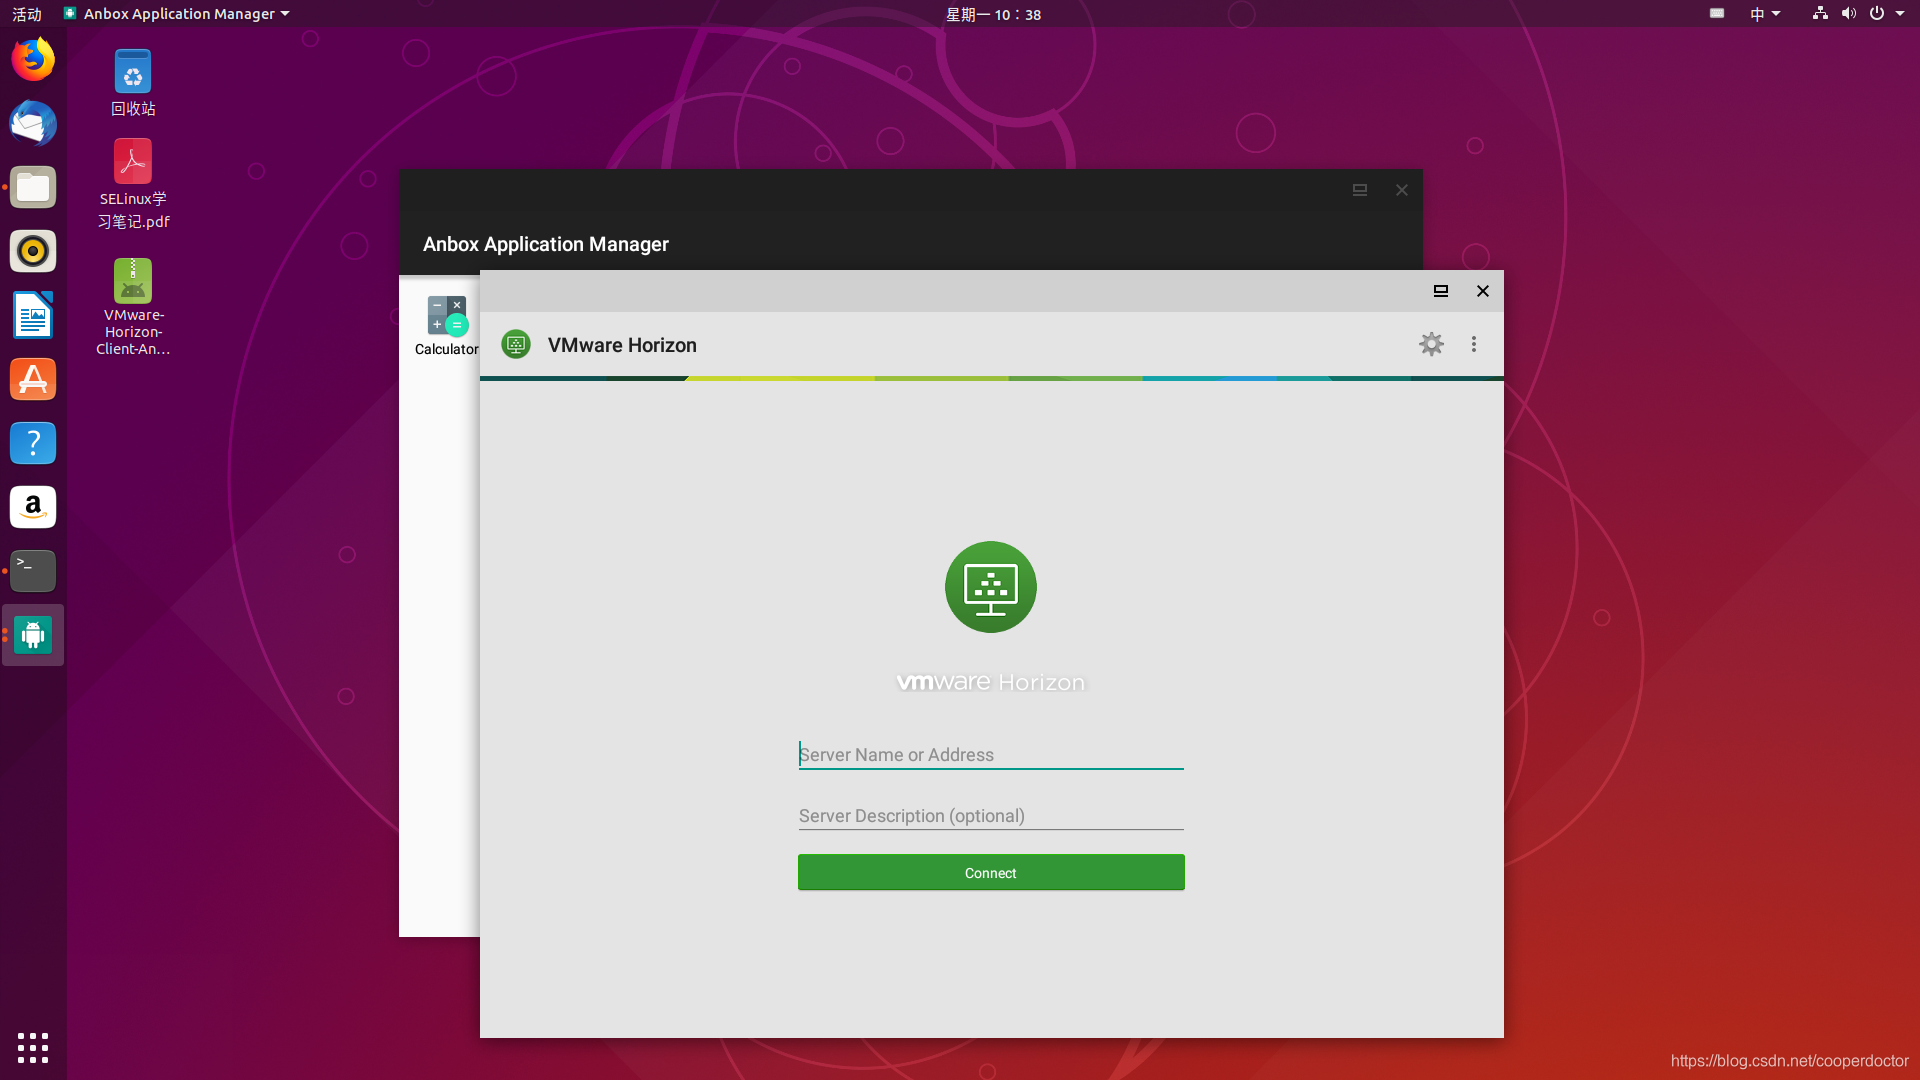Launch Firefox from the dock
Image resolution: width=1920 pixels, height=1080 pixels.
pos(33,59)
